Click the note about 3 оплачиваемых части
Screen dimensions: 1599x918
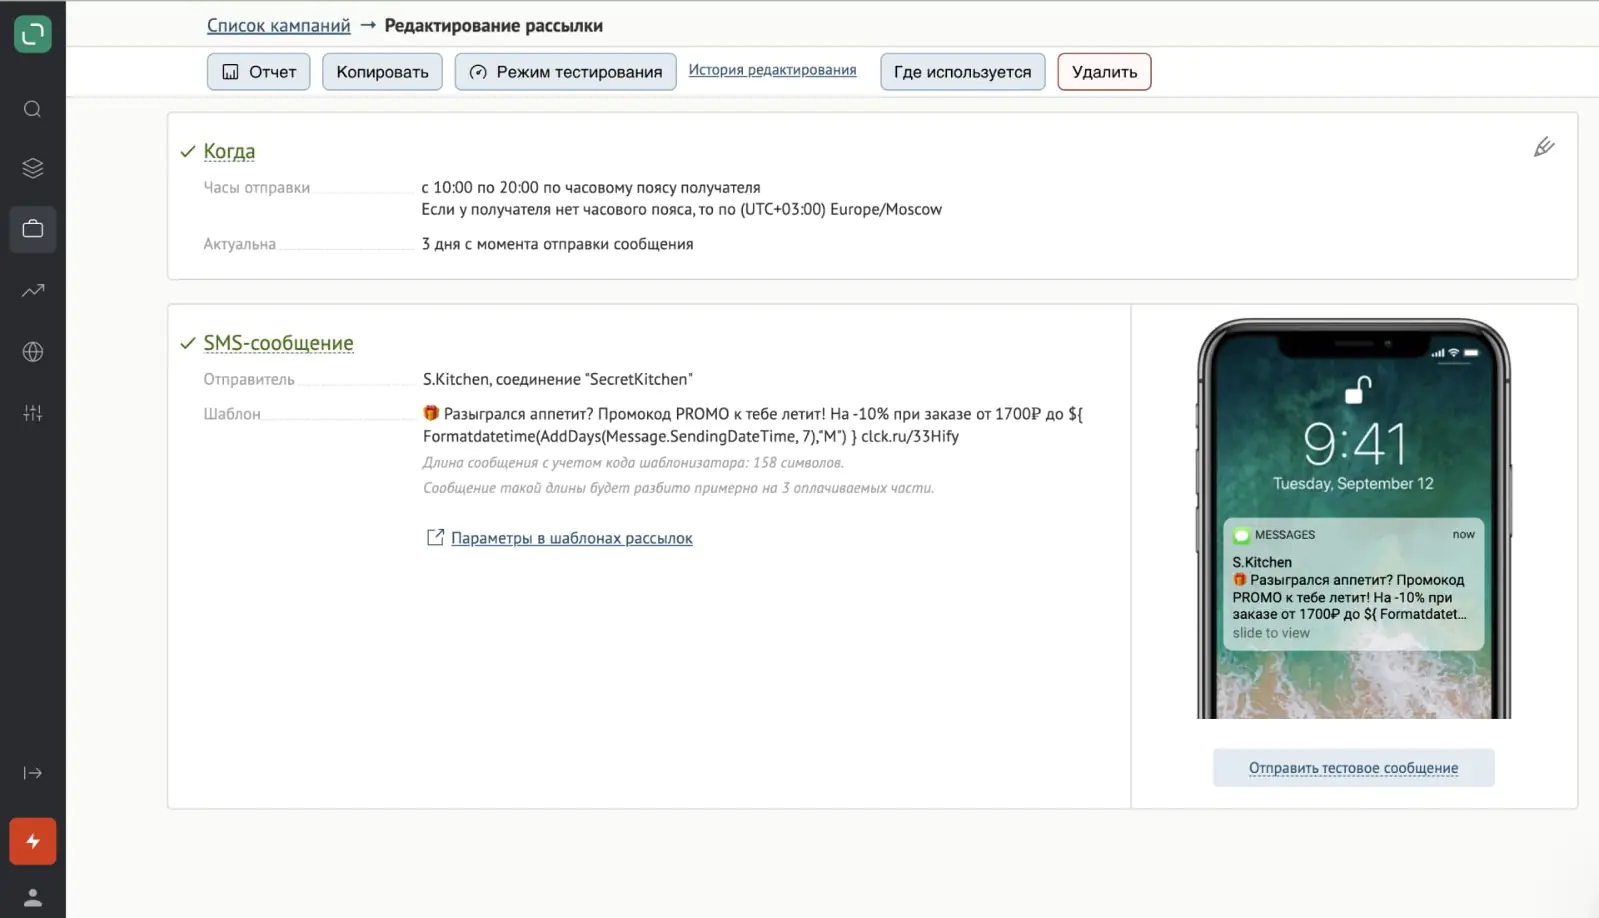coord(678,488)
